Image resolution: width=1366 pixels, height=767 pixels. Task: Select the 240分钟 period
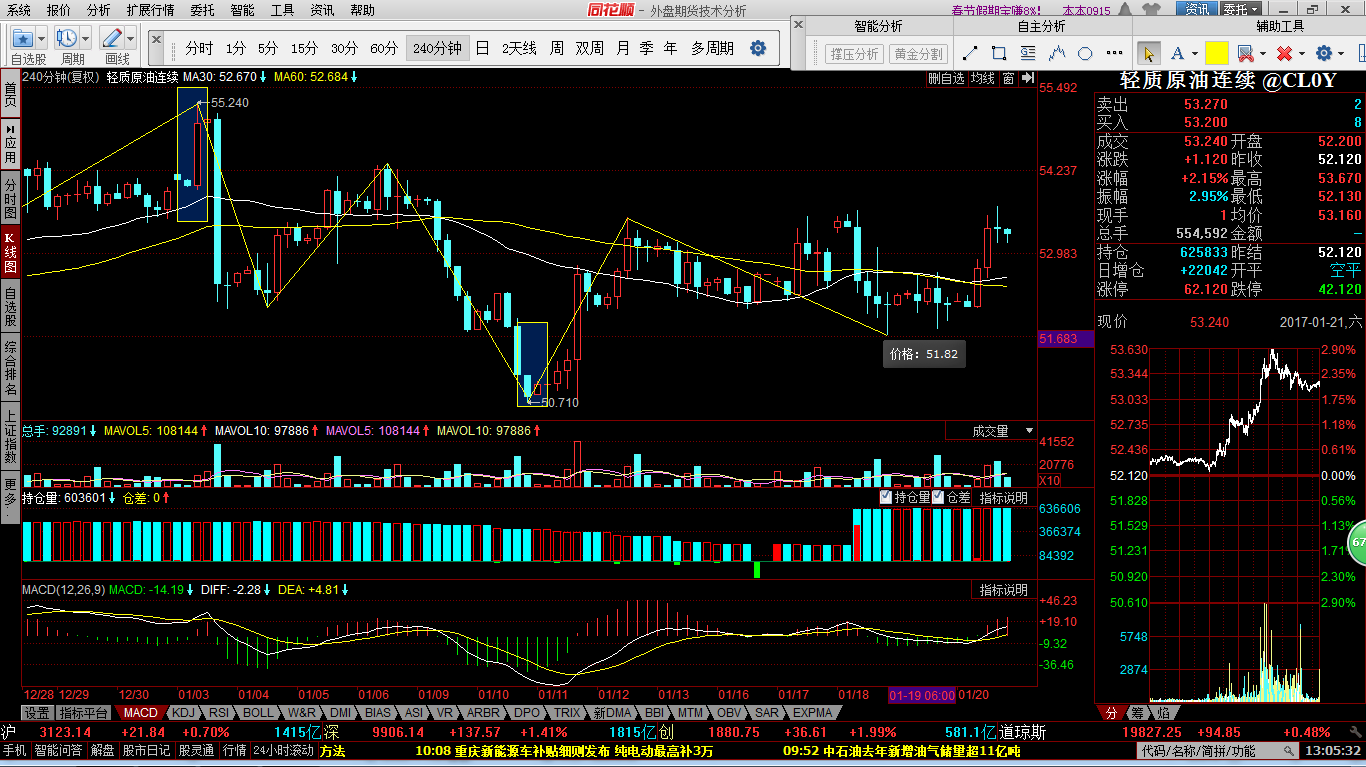pos(437,48)
